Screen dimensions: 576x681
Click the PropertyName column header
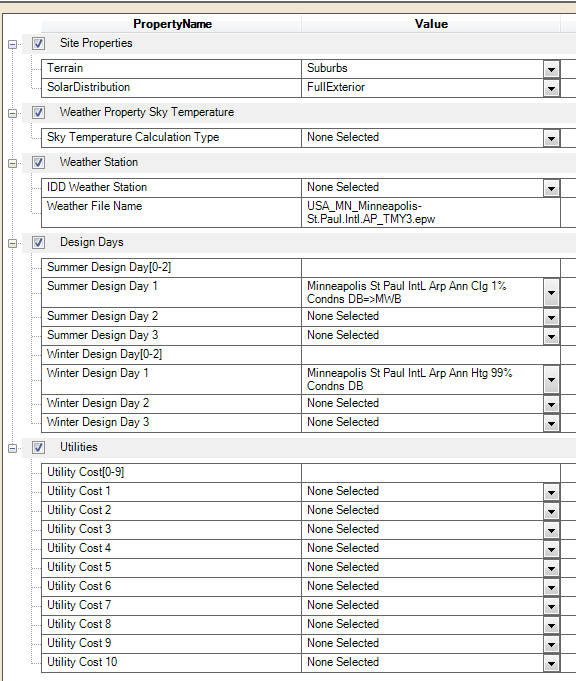pyautogui.click(x=172, y=24)
